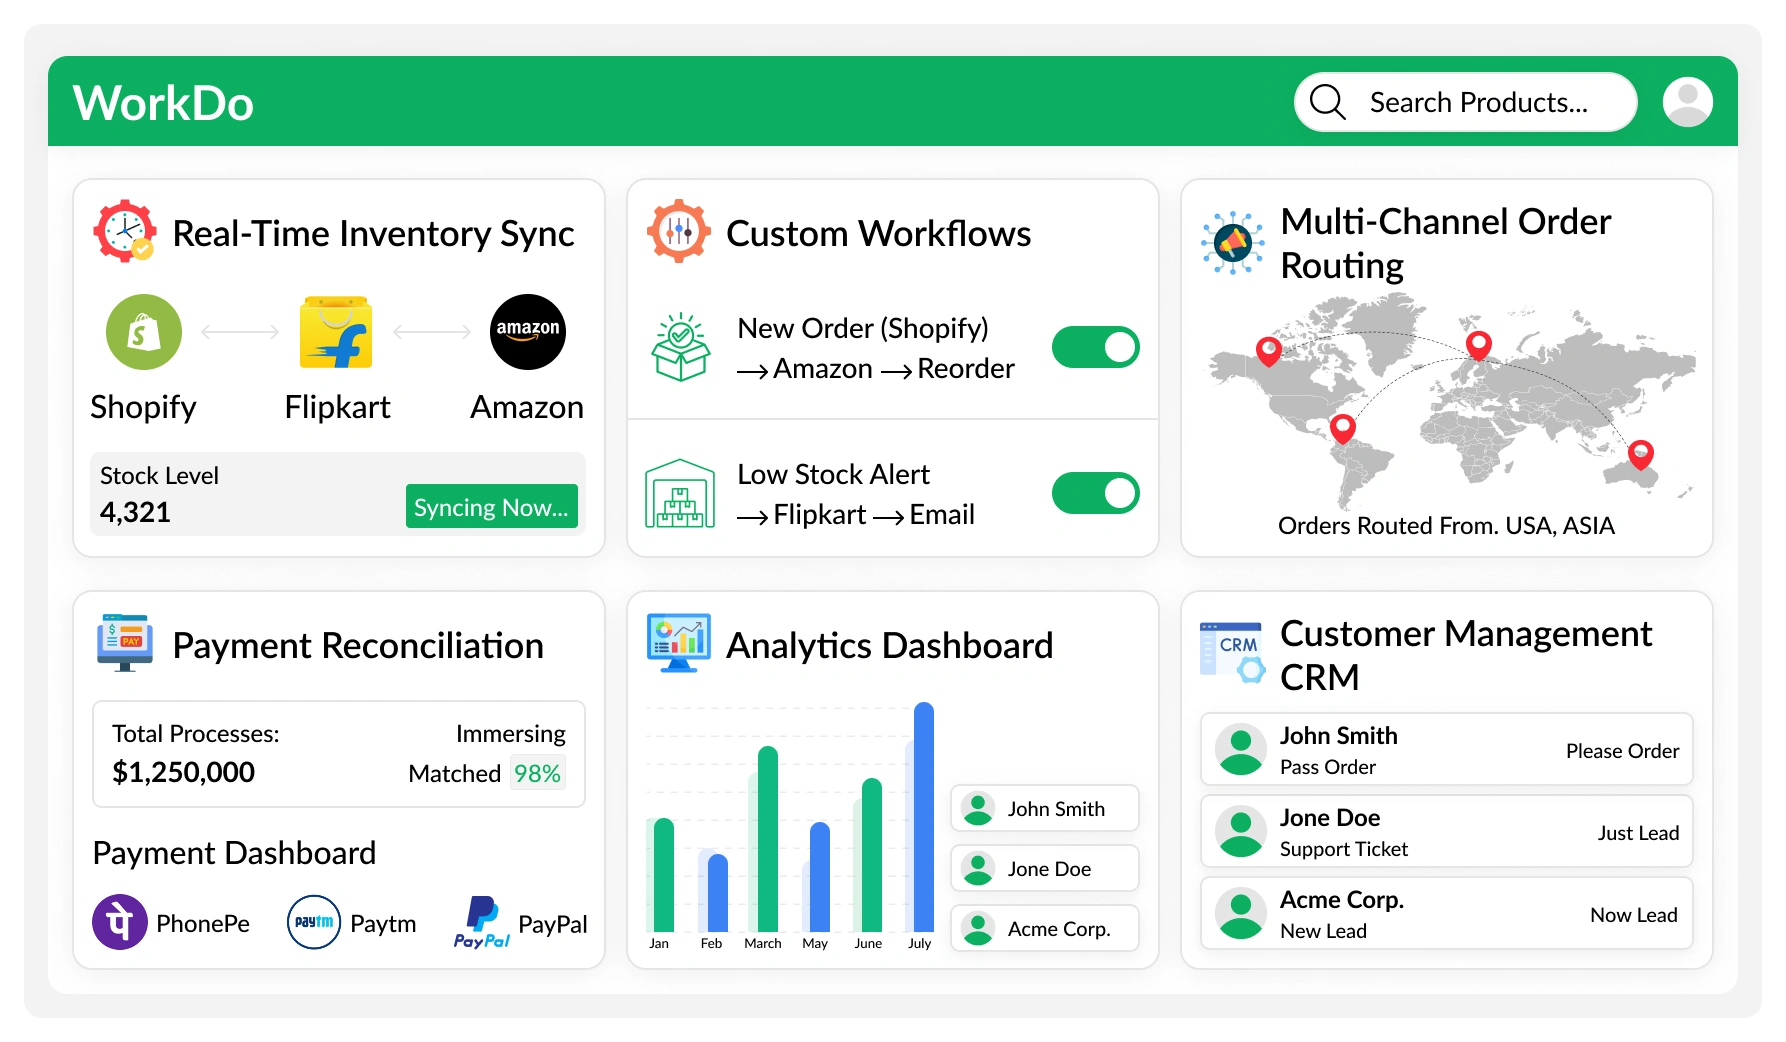
Task: Click the Custom Workflows gear icon
Action: [x=679, y=232]
